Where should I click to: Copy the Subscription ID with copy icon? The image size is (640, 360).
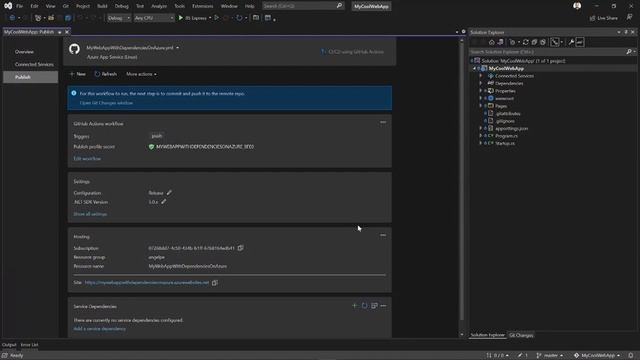tap(241, 248)
